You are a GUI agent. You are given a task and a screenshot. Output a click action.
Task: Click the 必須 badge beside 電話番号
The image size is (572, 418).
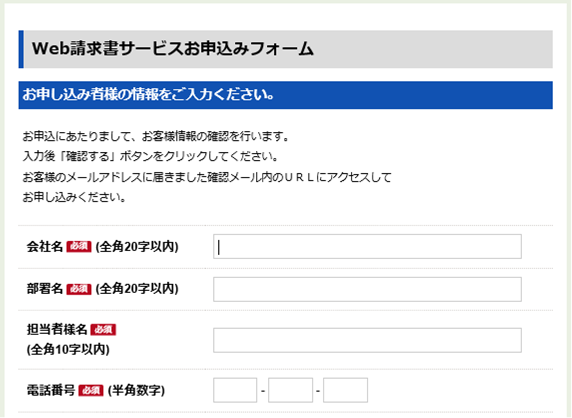pos(91,391)
